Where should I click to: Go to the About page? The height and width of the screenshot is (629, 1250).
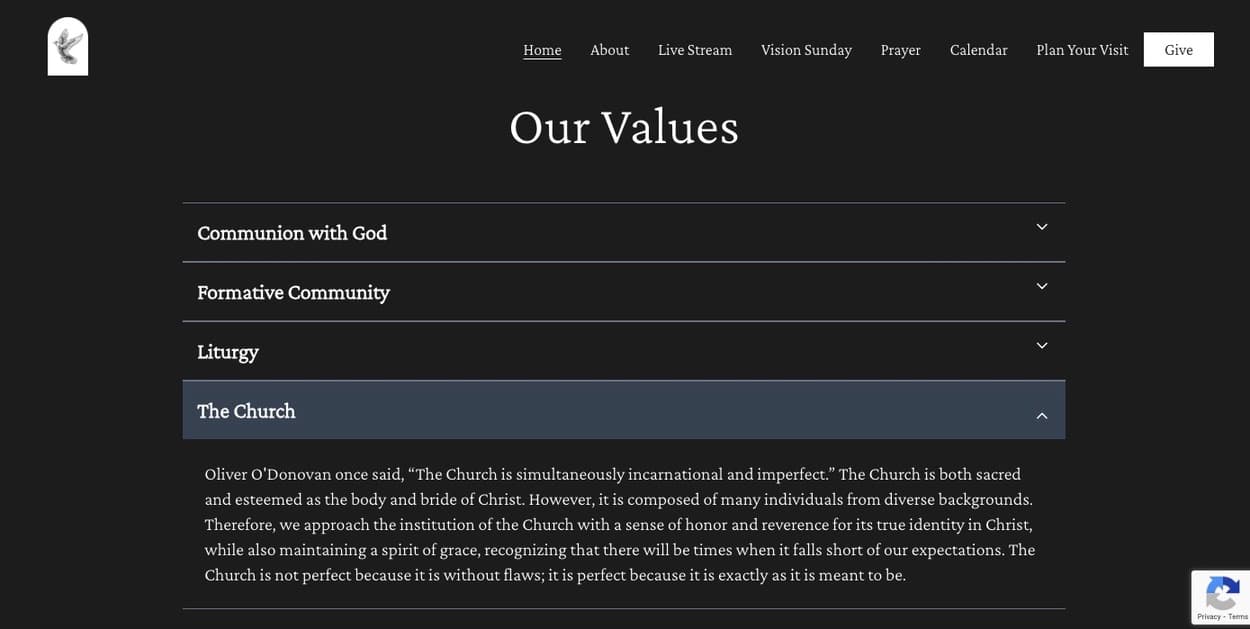[609, 50]
